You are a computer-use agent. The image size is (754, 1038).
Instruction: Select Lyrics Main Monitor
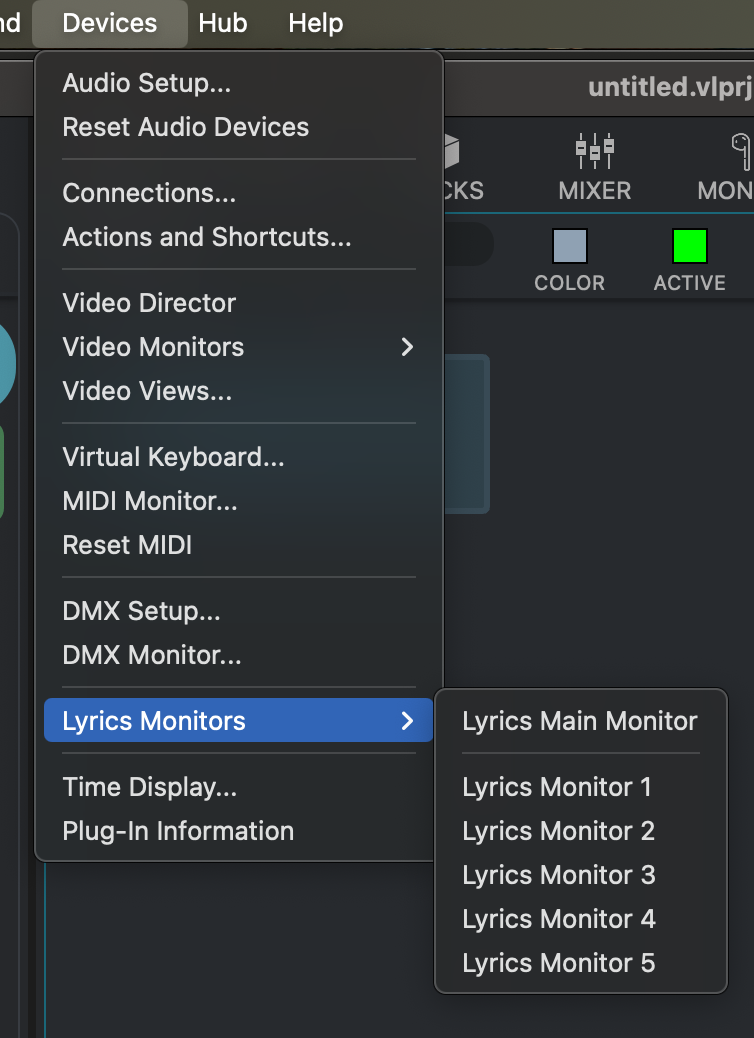(580, 721)
